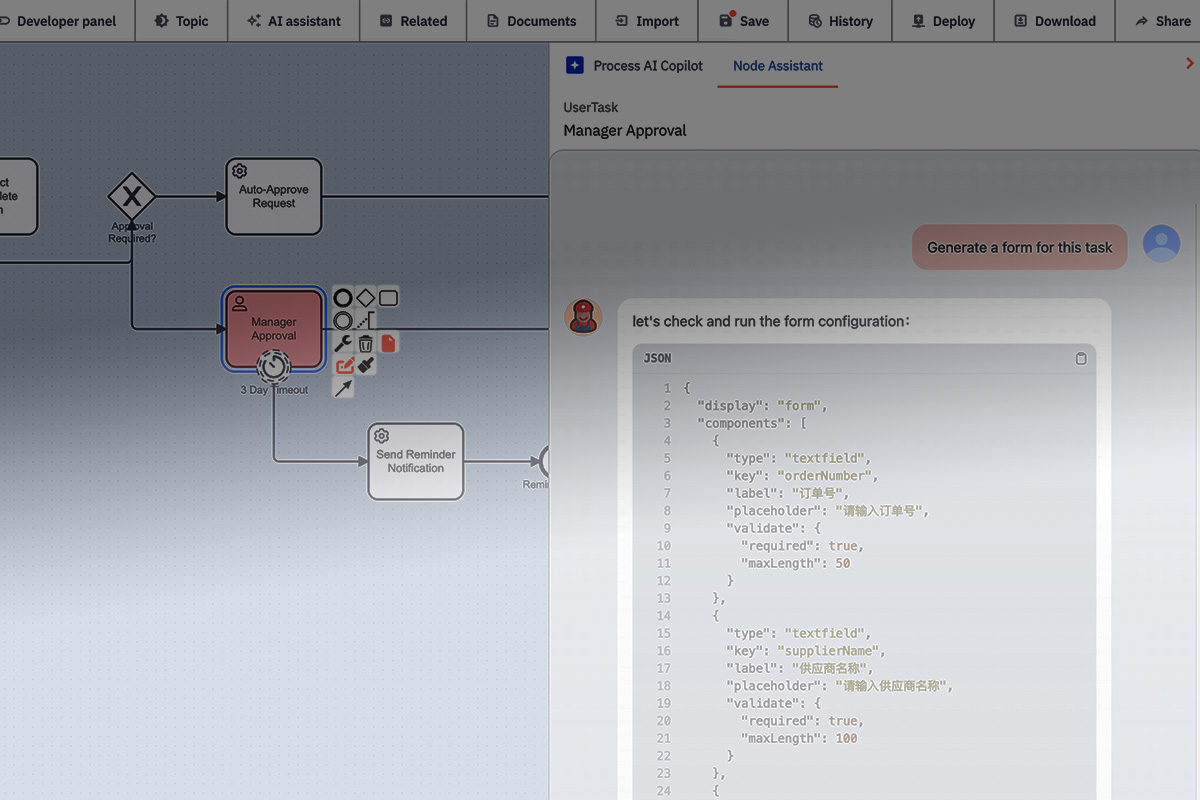The width and height of the screenshot is (1200, 800).
Task: Append a gateway from context pad
Action: tap(366, 298)
